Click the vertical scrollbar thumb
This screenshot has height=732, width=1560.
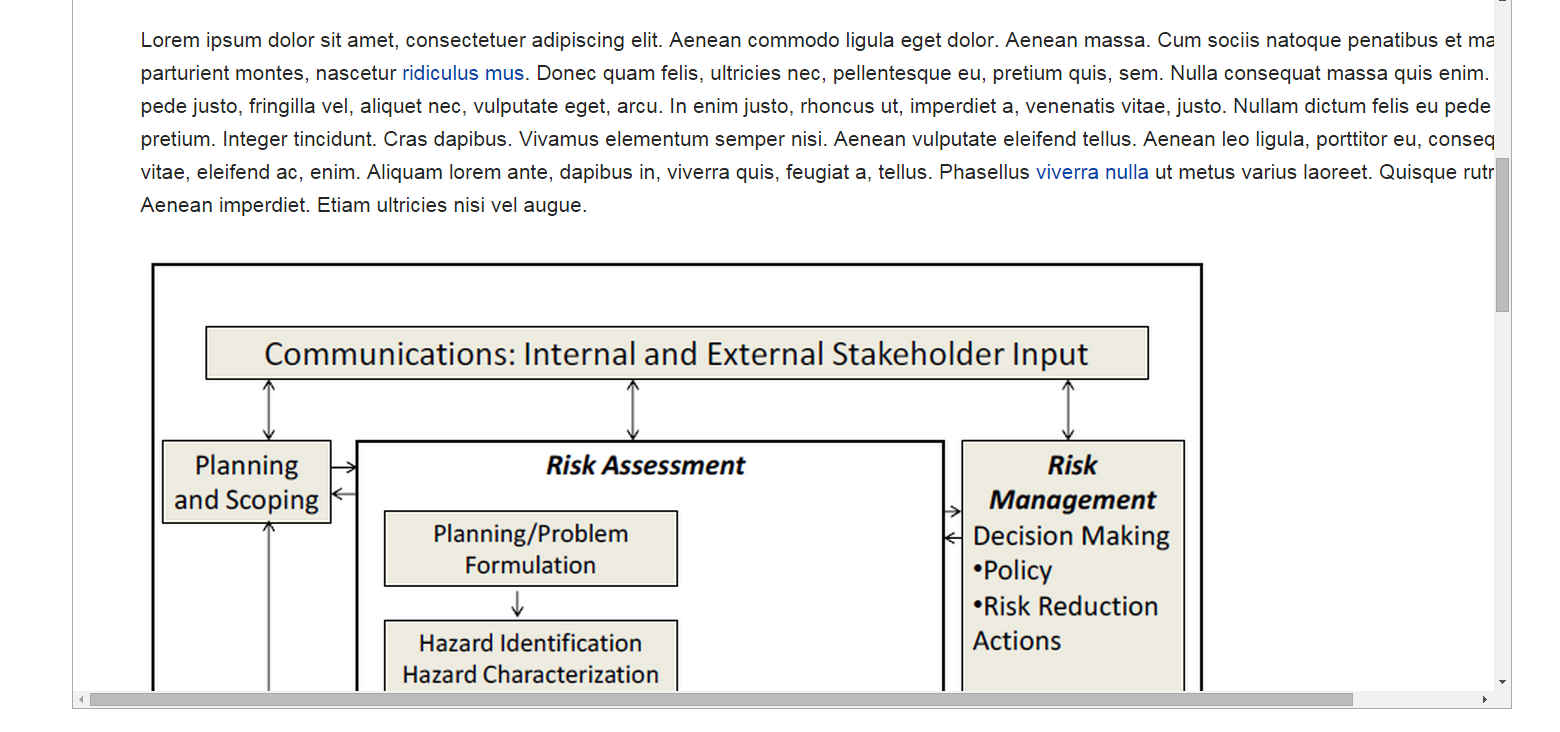(1502, 234)
